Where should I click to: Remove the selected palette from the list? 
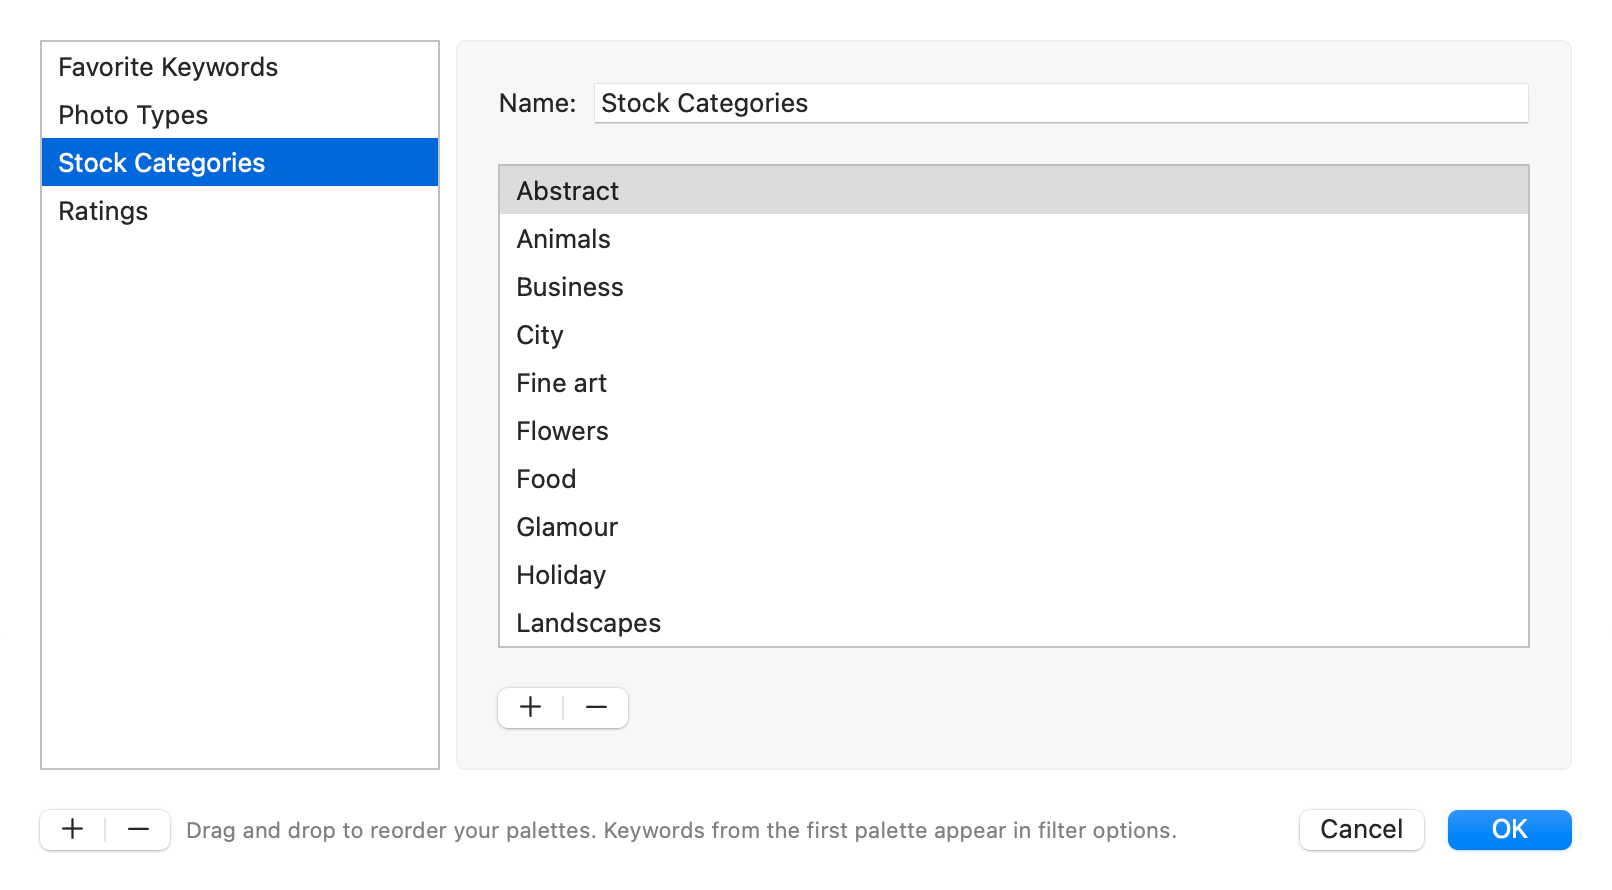(139, 830)
